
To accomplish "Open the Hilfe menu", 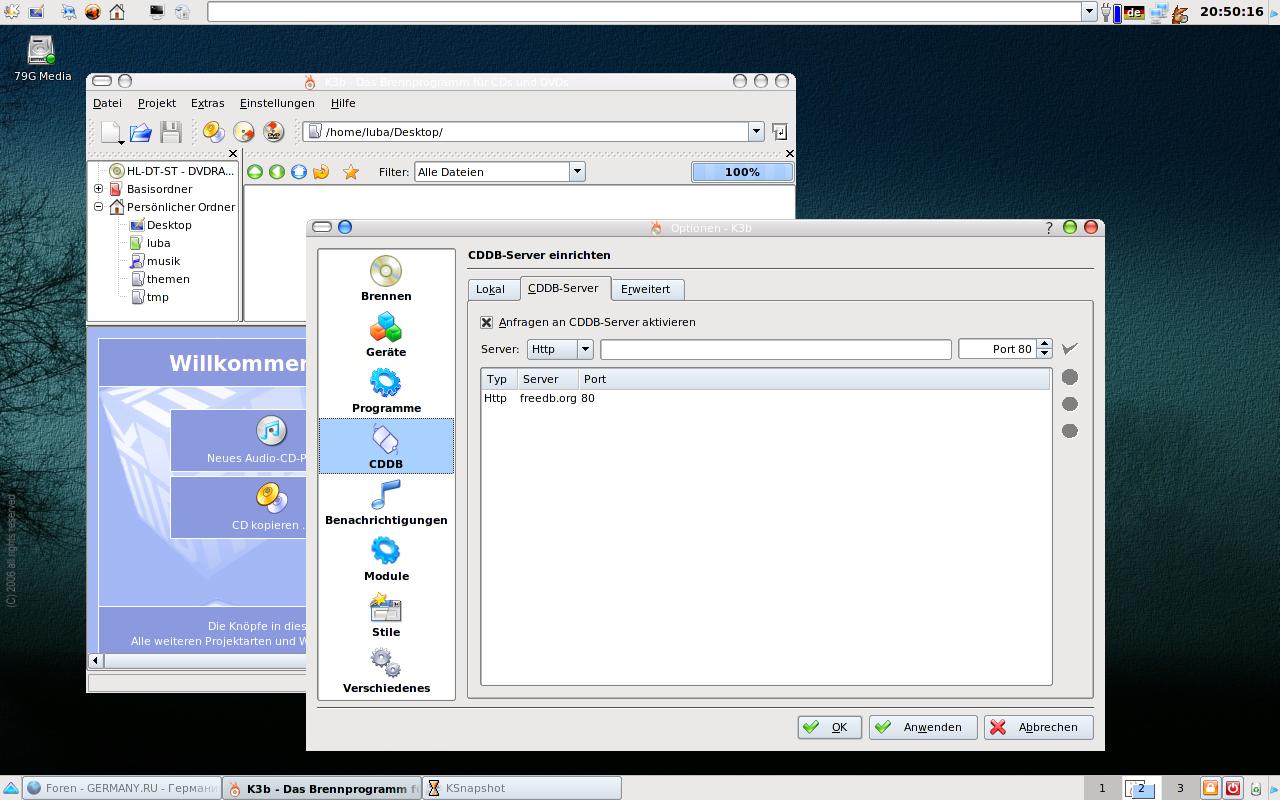I will pyautogui.click(x=343, y=103).
